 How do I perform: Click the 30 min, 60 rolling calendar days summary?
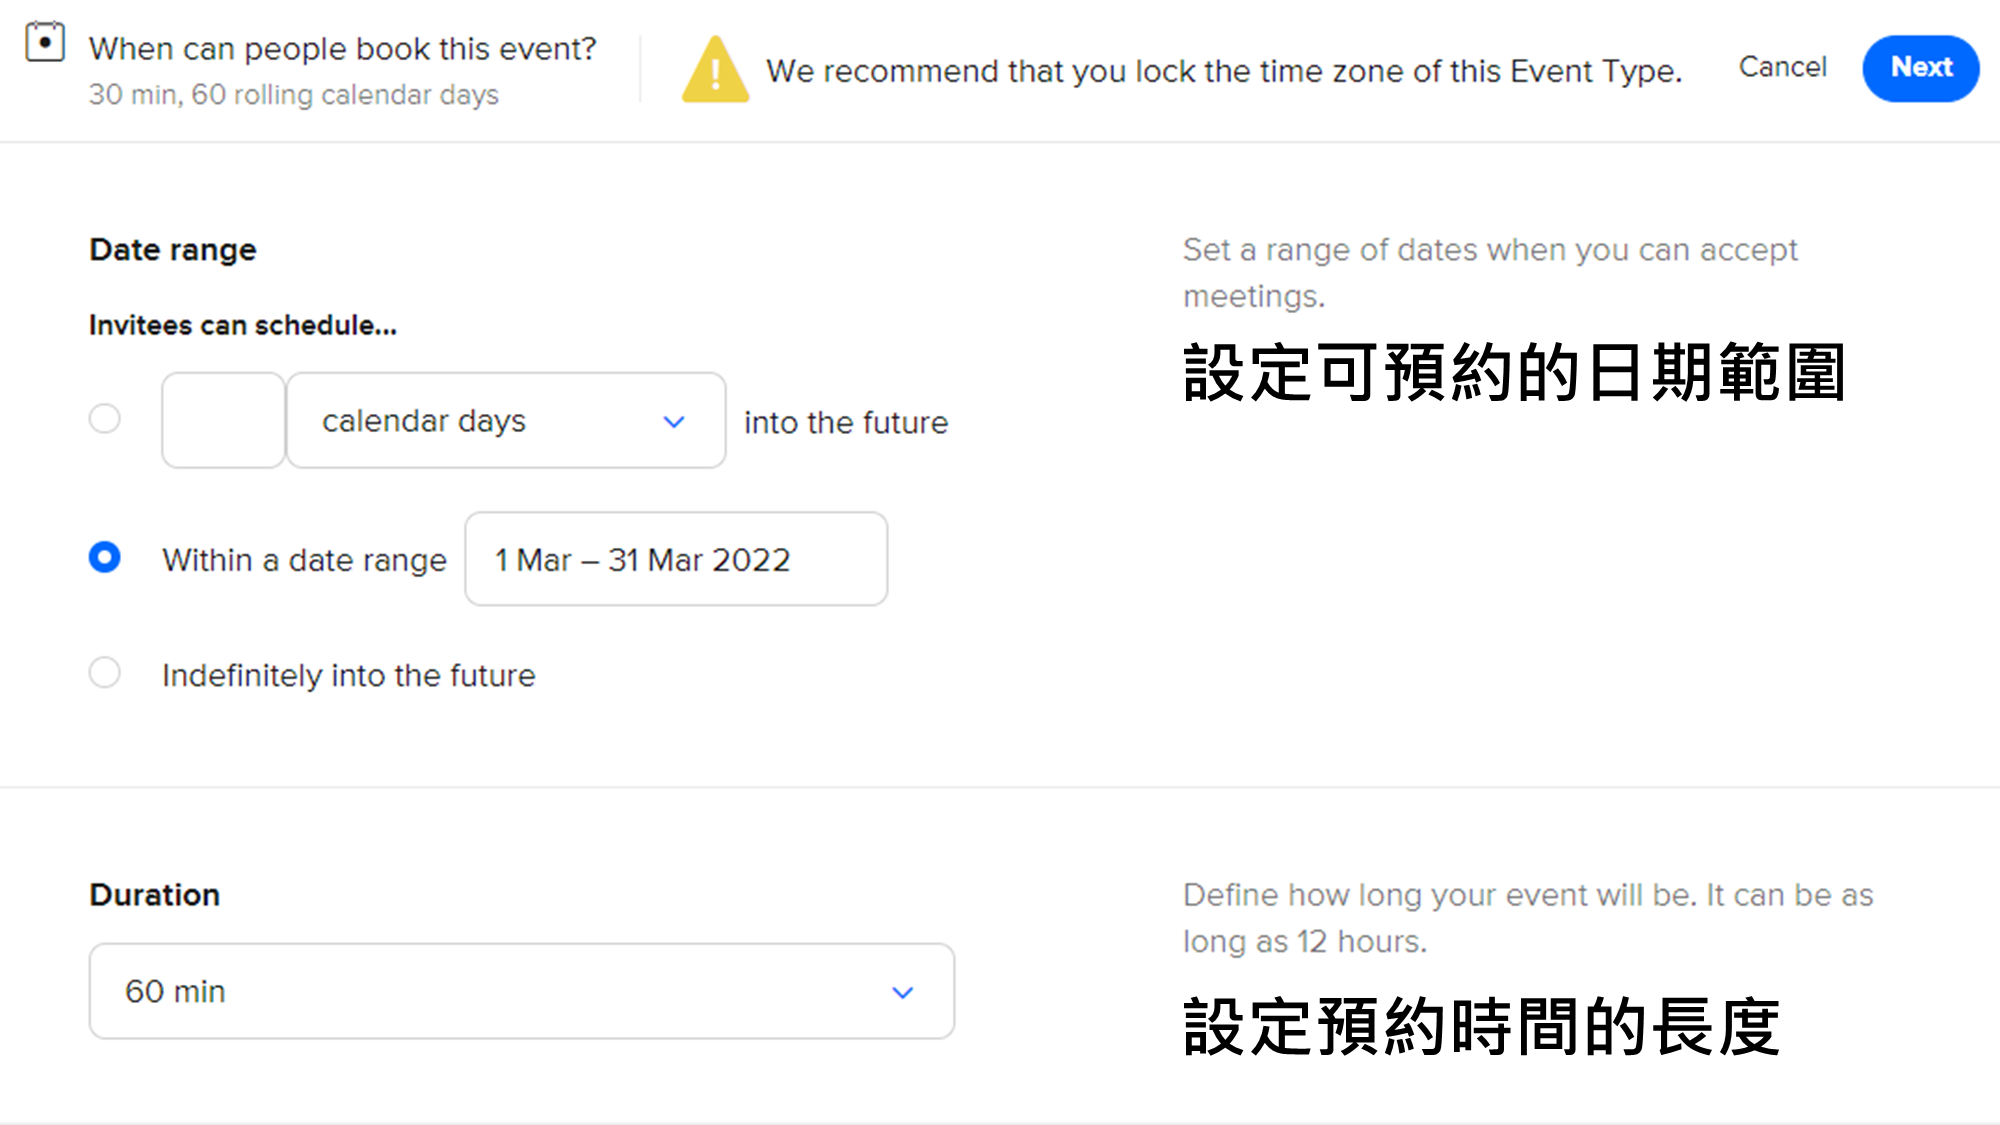(x=293, y=95)
